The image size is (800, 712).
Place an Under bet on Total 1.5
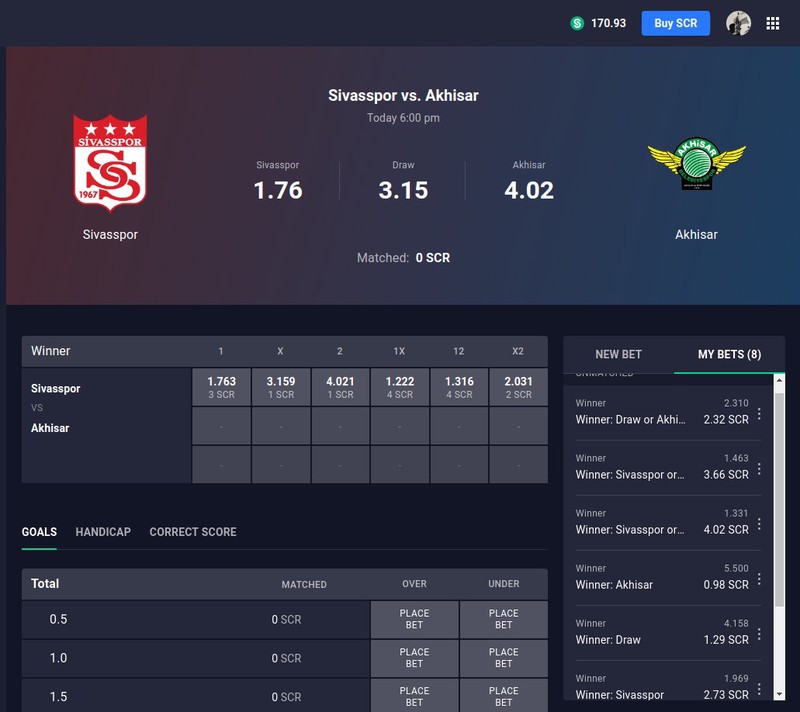[504, 696]
